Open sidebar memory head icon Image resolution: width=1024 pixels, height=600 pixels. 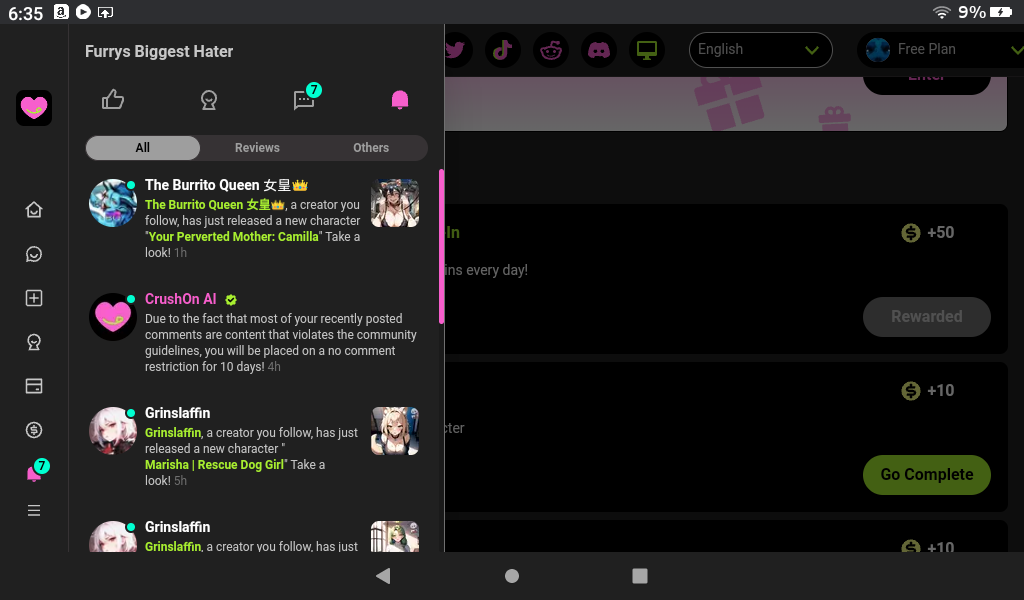(34, 342)
